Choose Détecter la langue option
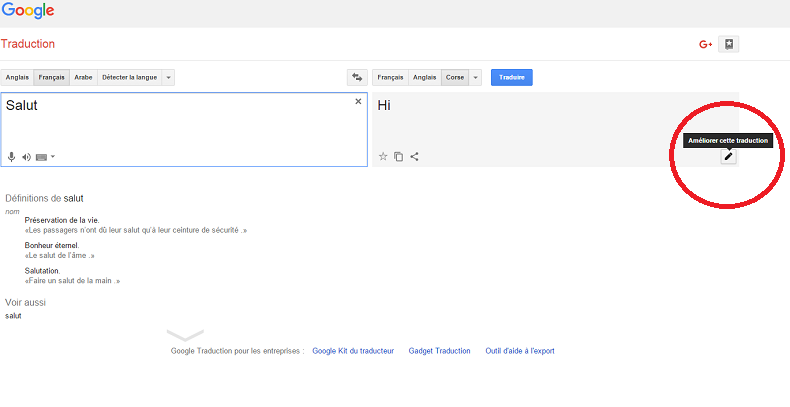 point(129,78)
